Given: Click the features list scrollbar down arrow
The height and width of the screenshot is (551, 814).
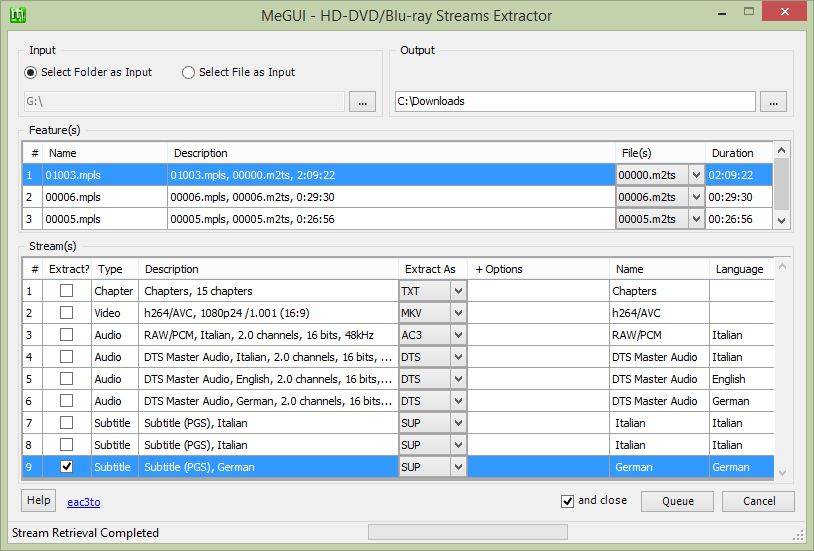Looking at the screenshot, I should 781,221.
